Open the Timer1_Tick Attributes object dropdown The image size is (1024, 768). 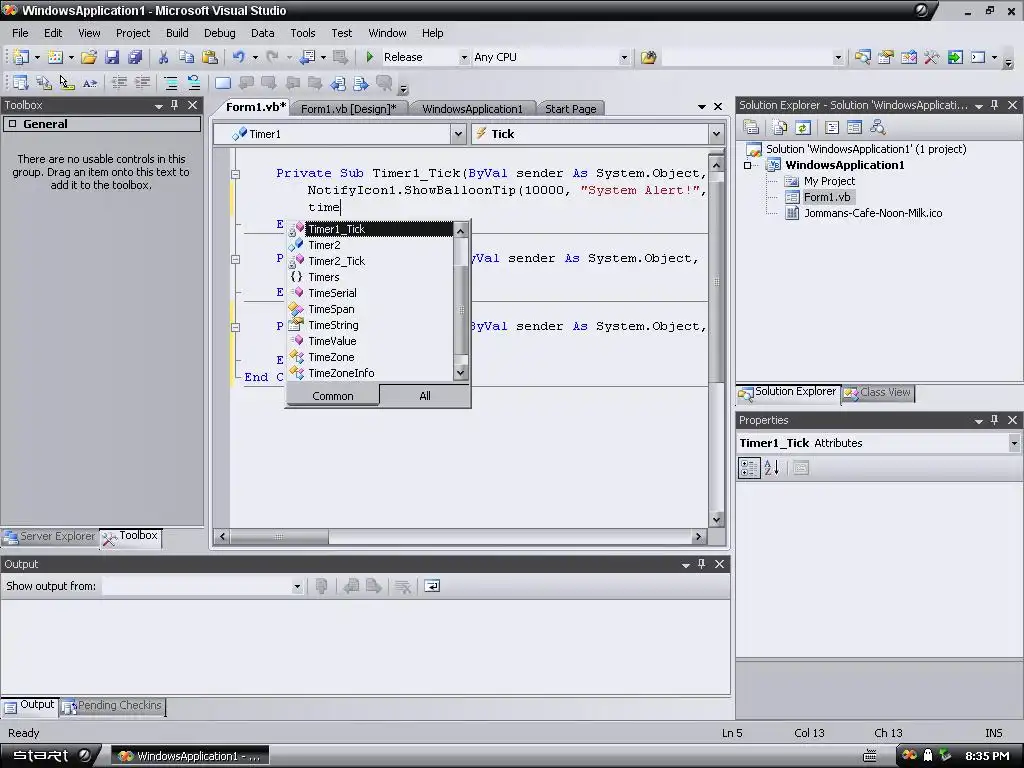coord(1014,443)
